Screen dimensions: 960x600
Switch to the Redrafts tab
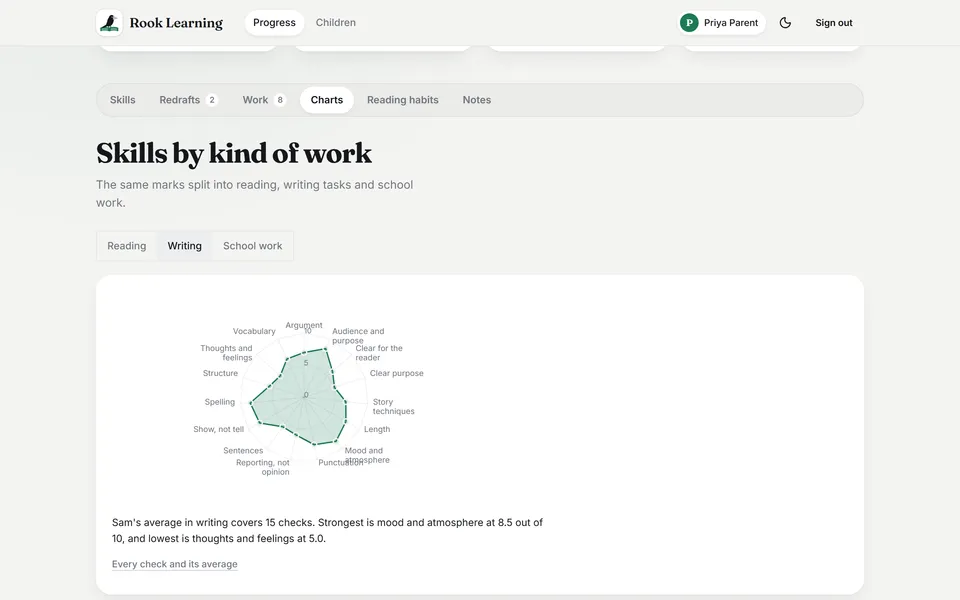click(188, 100)
